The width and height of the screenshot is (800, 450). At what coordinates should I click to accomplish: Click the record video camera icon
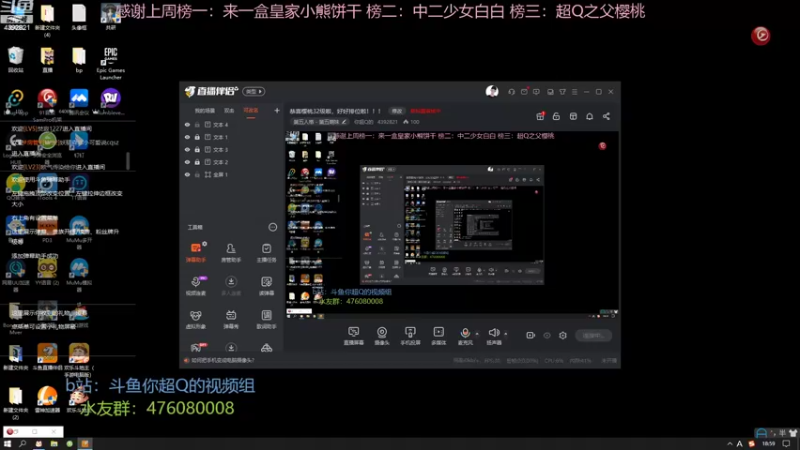531,335
